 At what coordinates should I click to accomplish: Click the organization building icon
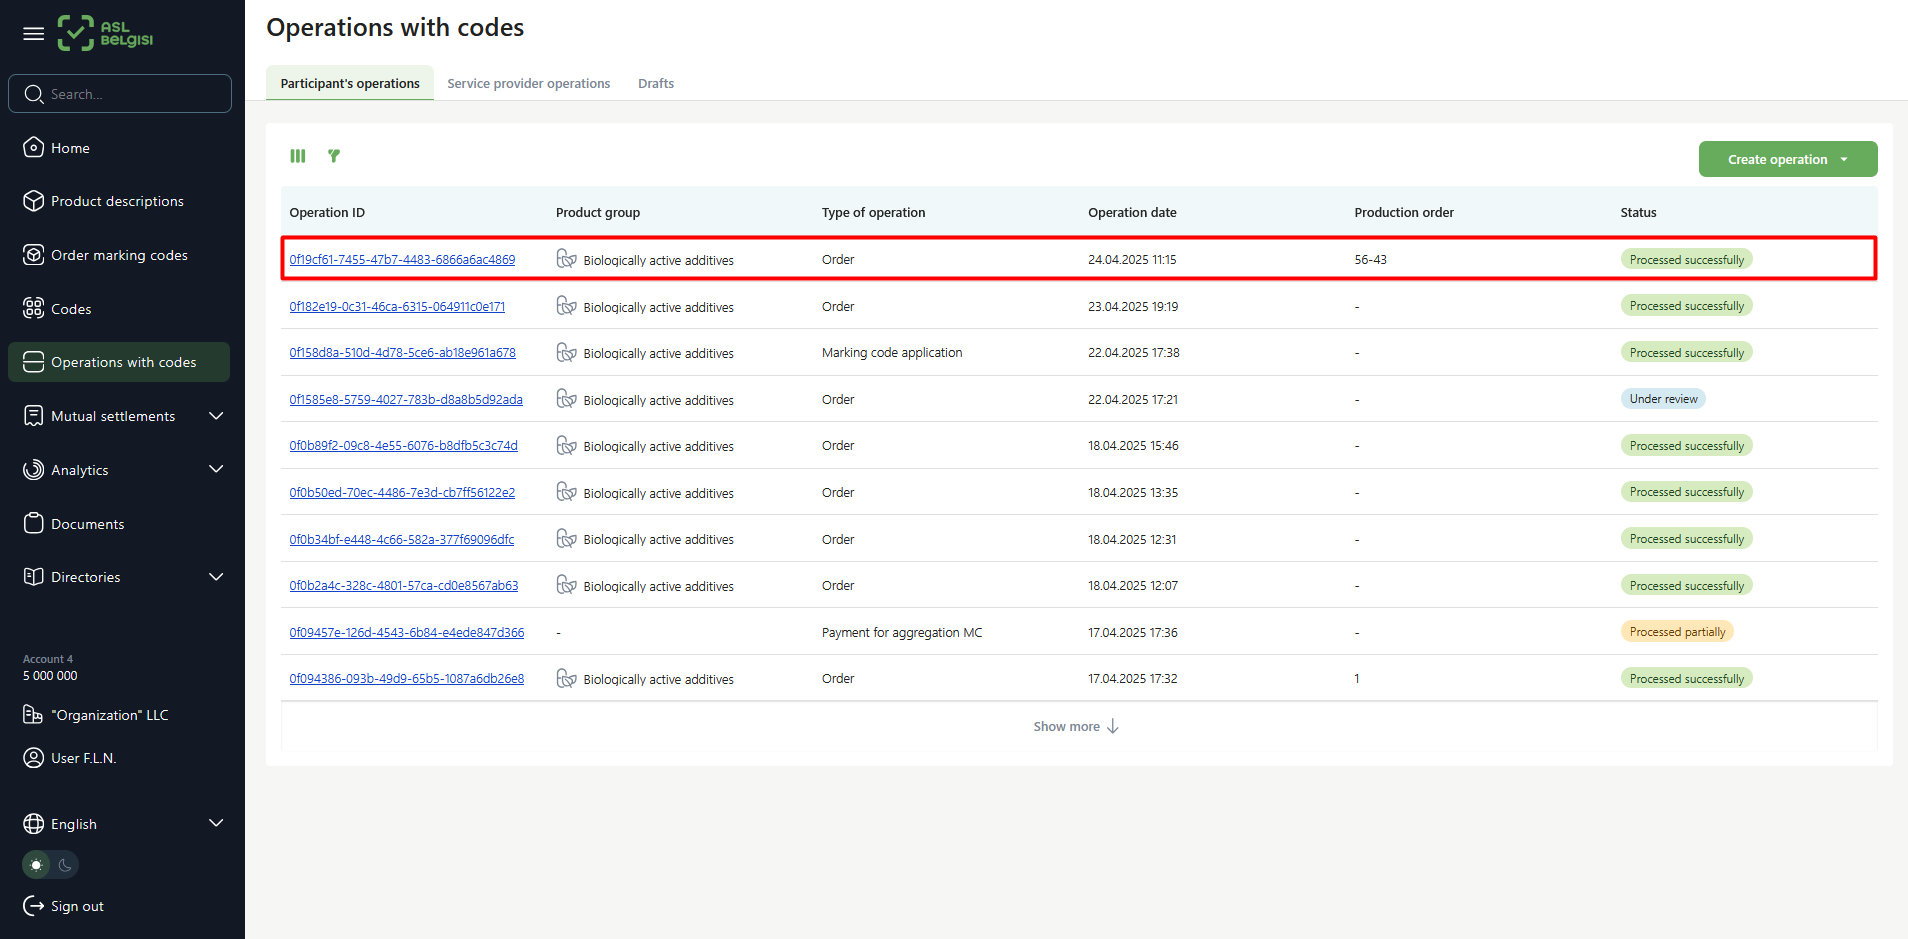[33, 714]
